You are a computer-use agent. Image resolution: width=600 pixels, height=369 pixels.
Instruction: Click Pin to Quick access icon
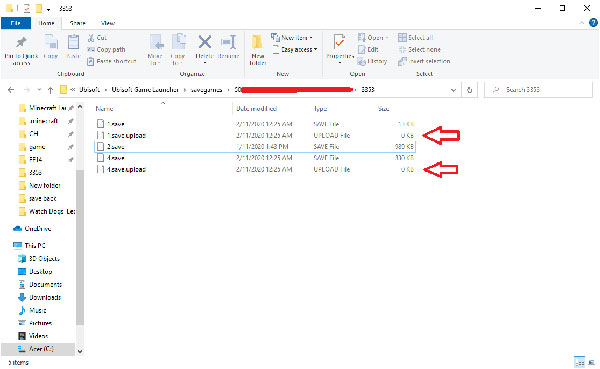click(x=21, y=42)
